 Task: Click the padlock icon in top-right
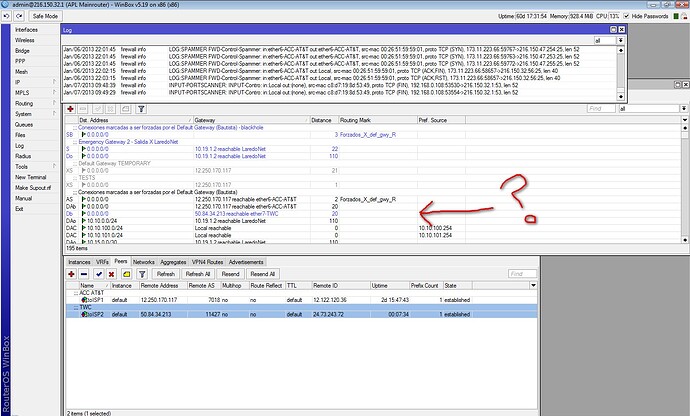[x=684, y=16]
